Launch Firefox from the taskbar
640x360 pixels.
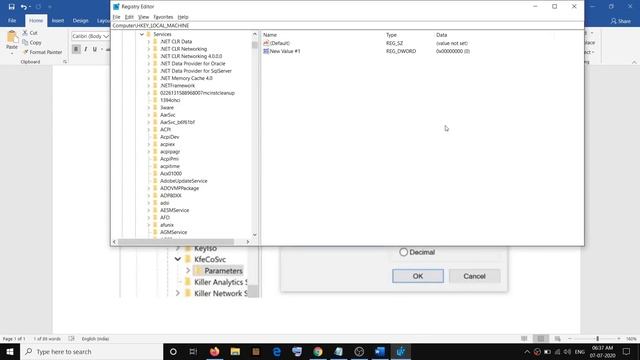click(x=214, y=351)
